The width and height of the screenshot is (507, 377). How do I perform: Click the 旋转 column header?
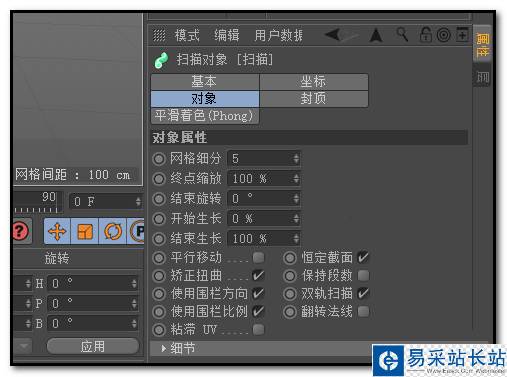[x=57, y=259]
